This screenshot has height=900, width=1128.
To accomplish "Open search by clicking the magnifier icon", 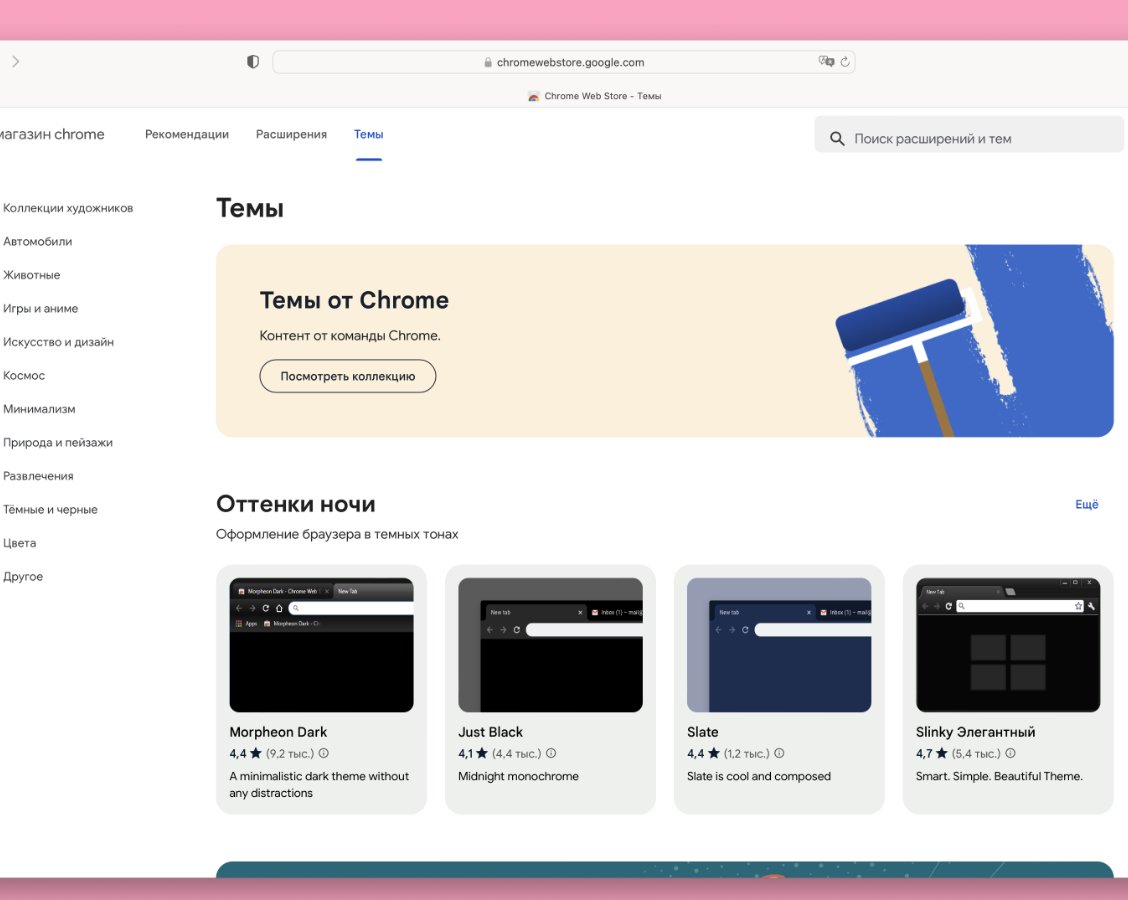I will pos(837,138).
